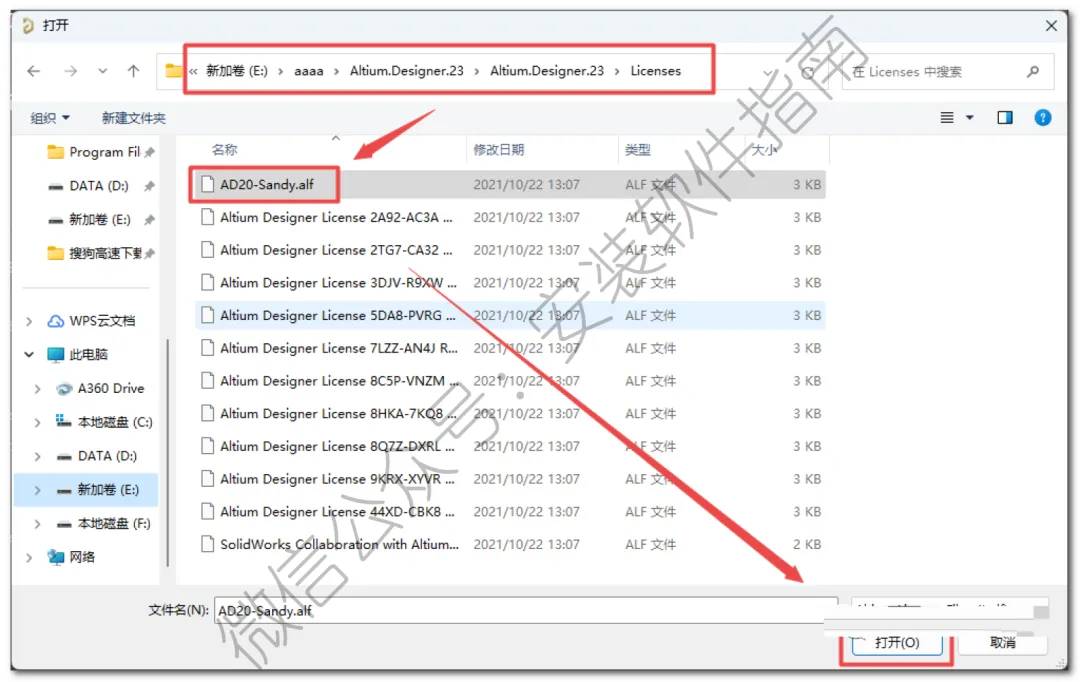Expand 本地磁盘 (C:) node
The width and height of the screenshot is (1080, 682).
tap(37, 422)
